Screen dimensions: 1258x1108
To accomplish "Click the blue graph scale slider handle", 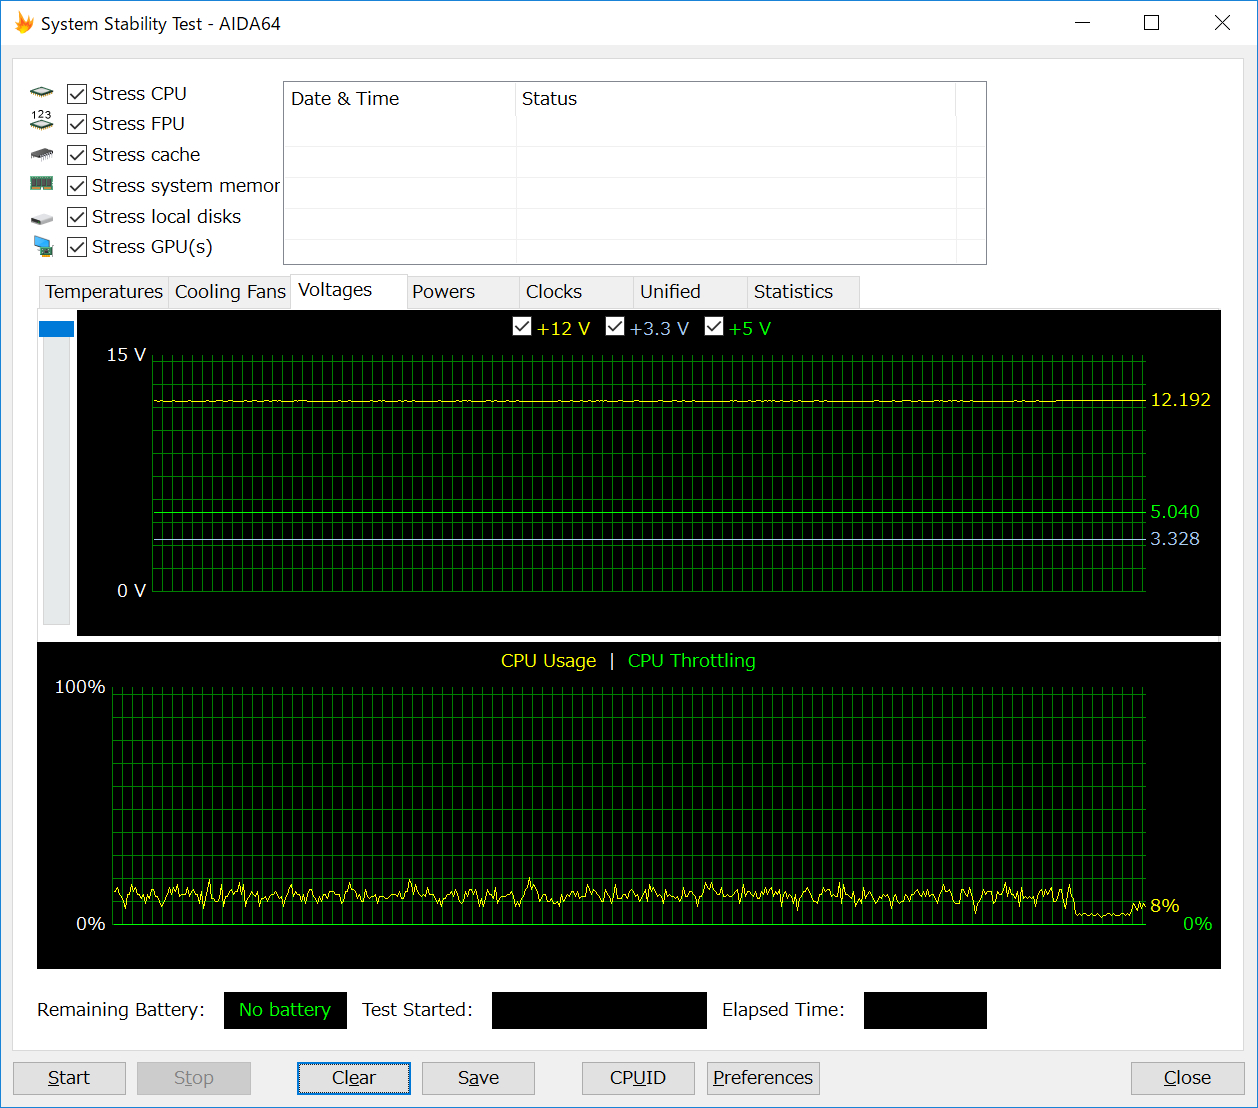I will coord(56,329).
